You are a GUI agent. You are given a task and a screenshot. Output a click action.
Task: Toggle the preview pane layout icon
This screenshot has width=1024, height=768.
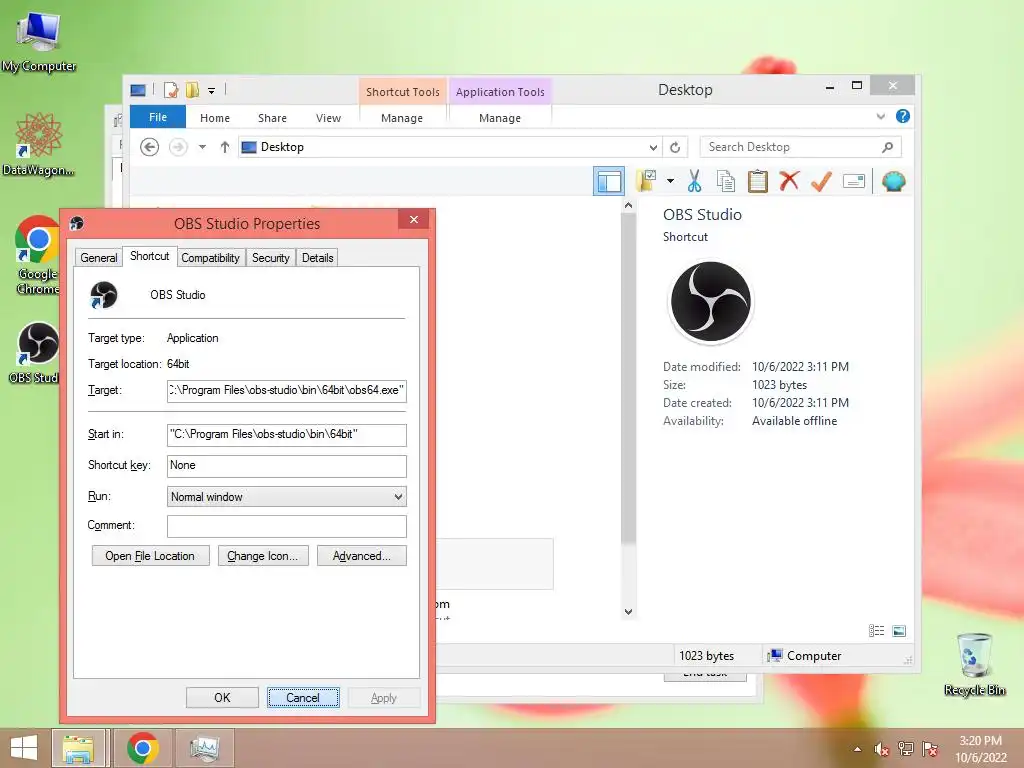pos(609,181)
